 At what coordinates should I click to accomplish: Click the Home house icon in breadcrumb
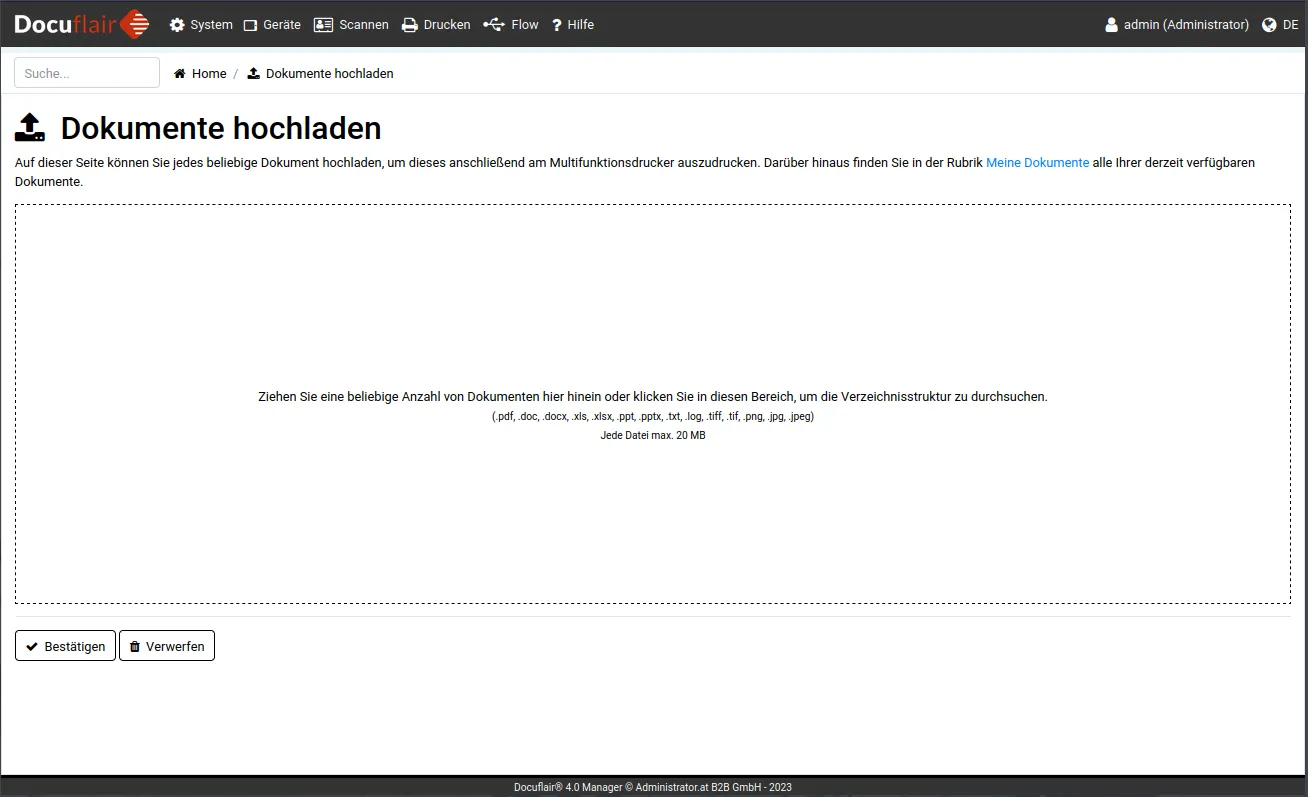point(180,74)
